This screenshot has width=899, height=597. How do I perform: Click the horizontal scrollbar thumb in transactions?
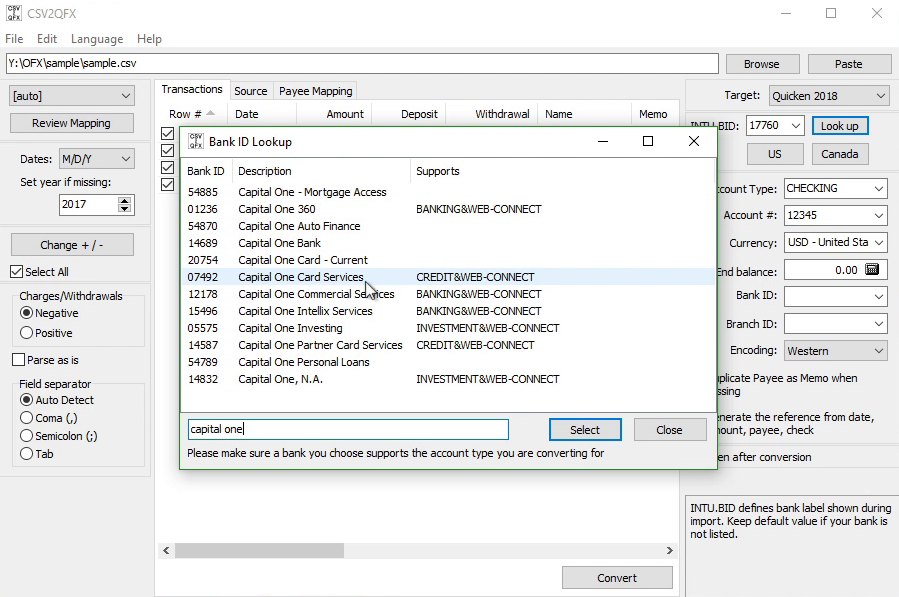click(259, 551)
